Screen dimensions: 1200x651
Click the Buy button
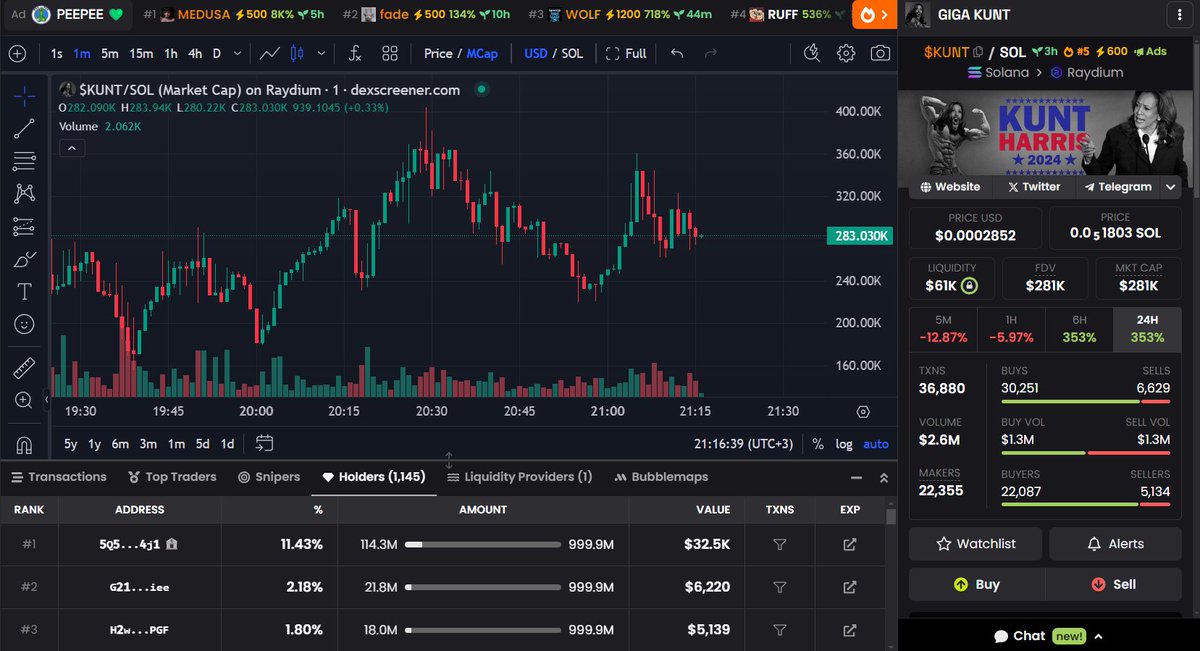click(975, 584)
